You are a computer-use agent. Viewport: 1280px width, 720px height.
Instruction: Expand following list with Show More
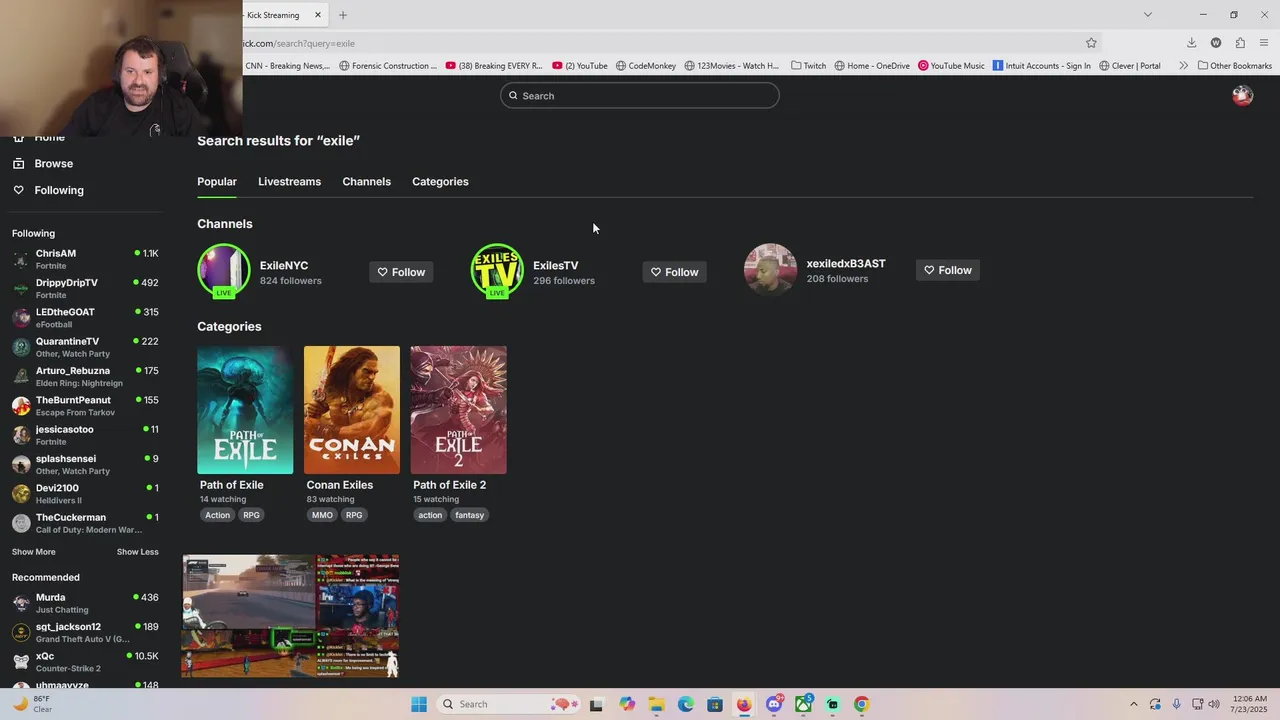[34, 552]
